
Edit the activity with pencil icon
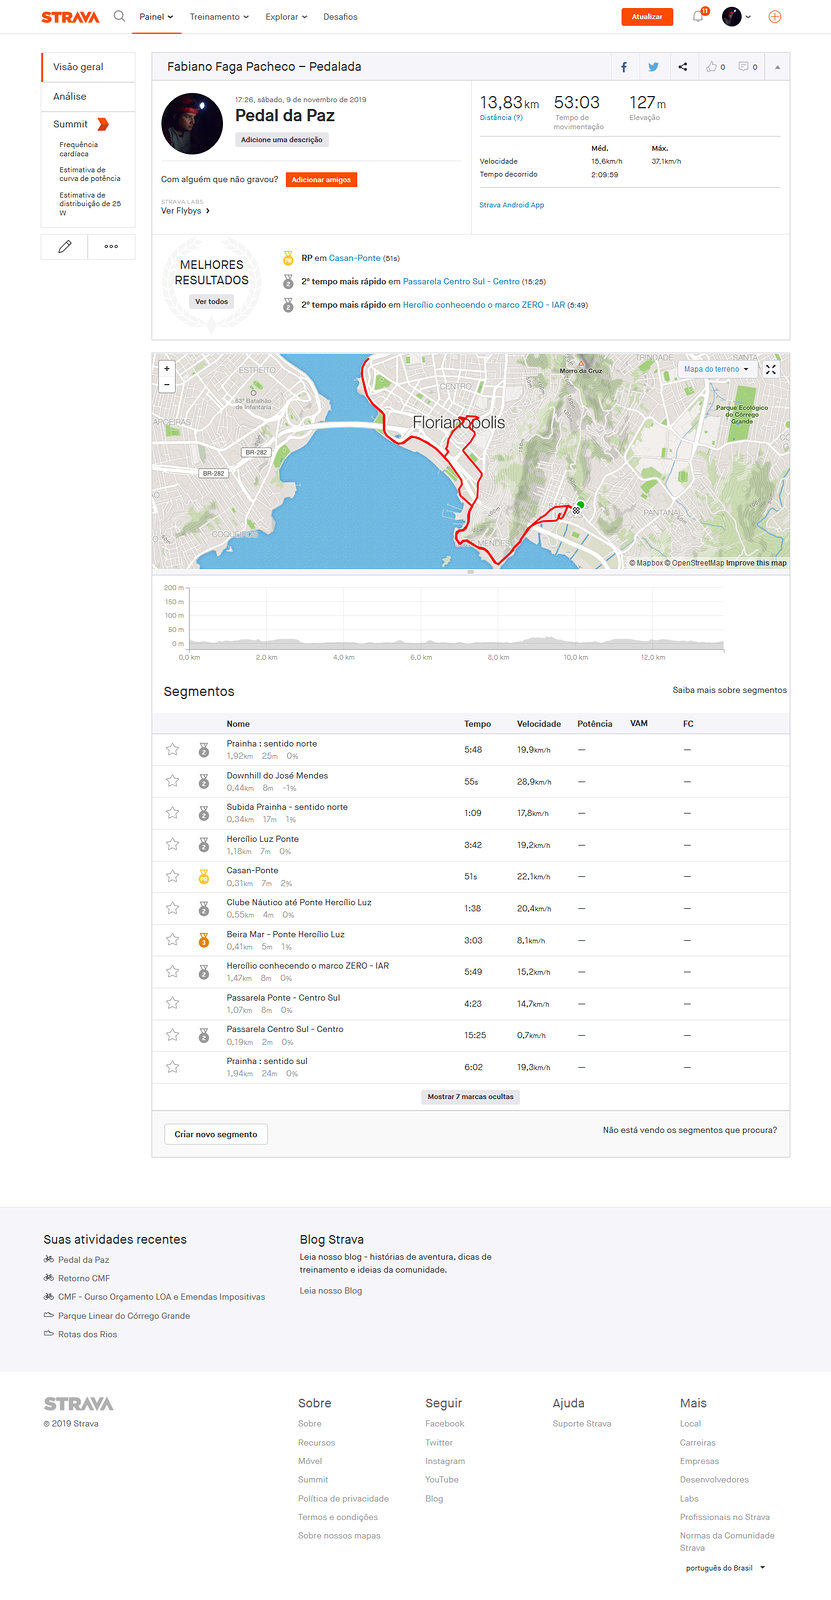click(x=65, y=246)
